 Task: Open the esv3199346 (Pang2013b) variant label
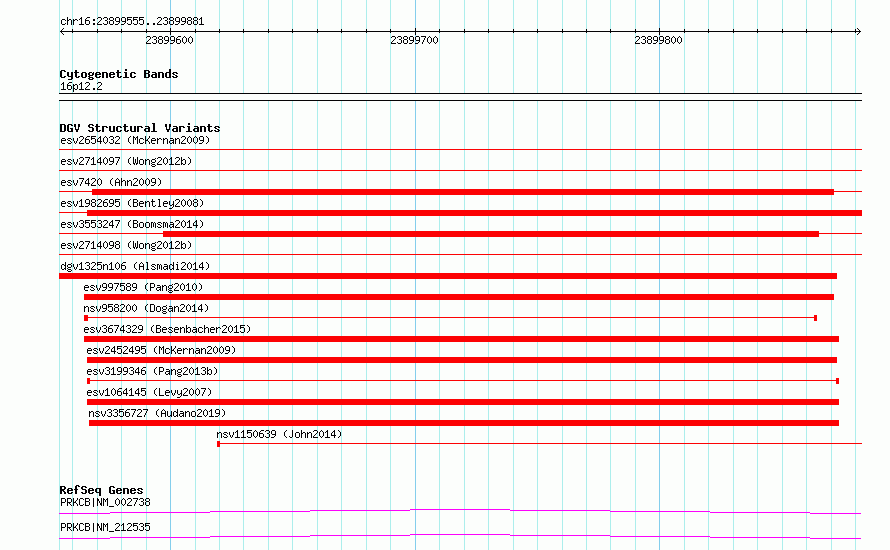[152, 371]
